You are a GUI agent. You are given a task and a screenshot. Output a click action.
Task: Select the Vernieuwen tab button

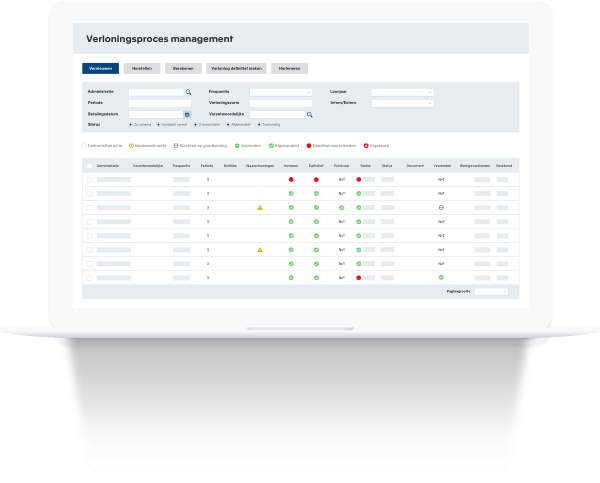(100, 68)
